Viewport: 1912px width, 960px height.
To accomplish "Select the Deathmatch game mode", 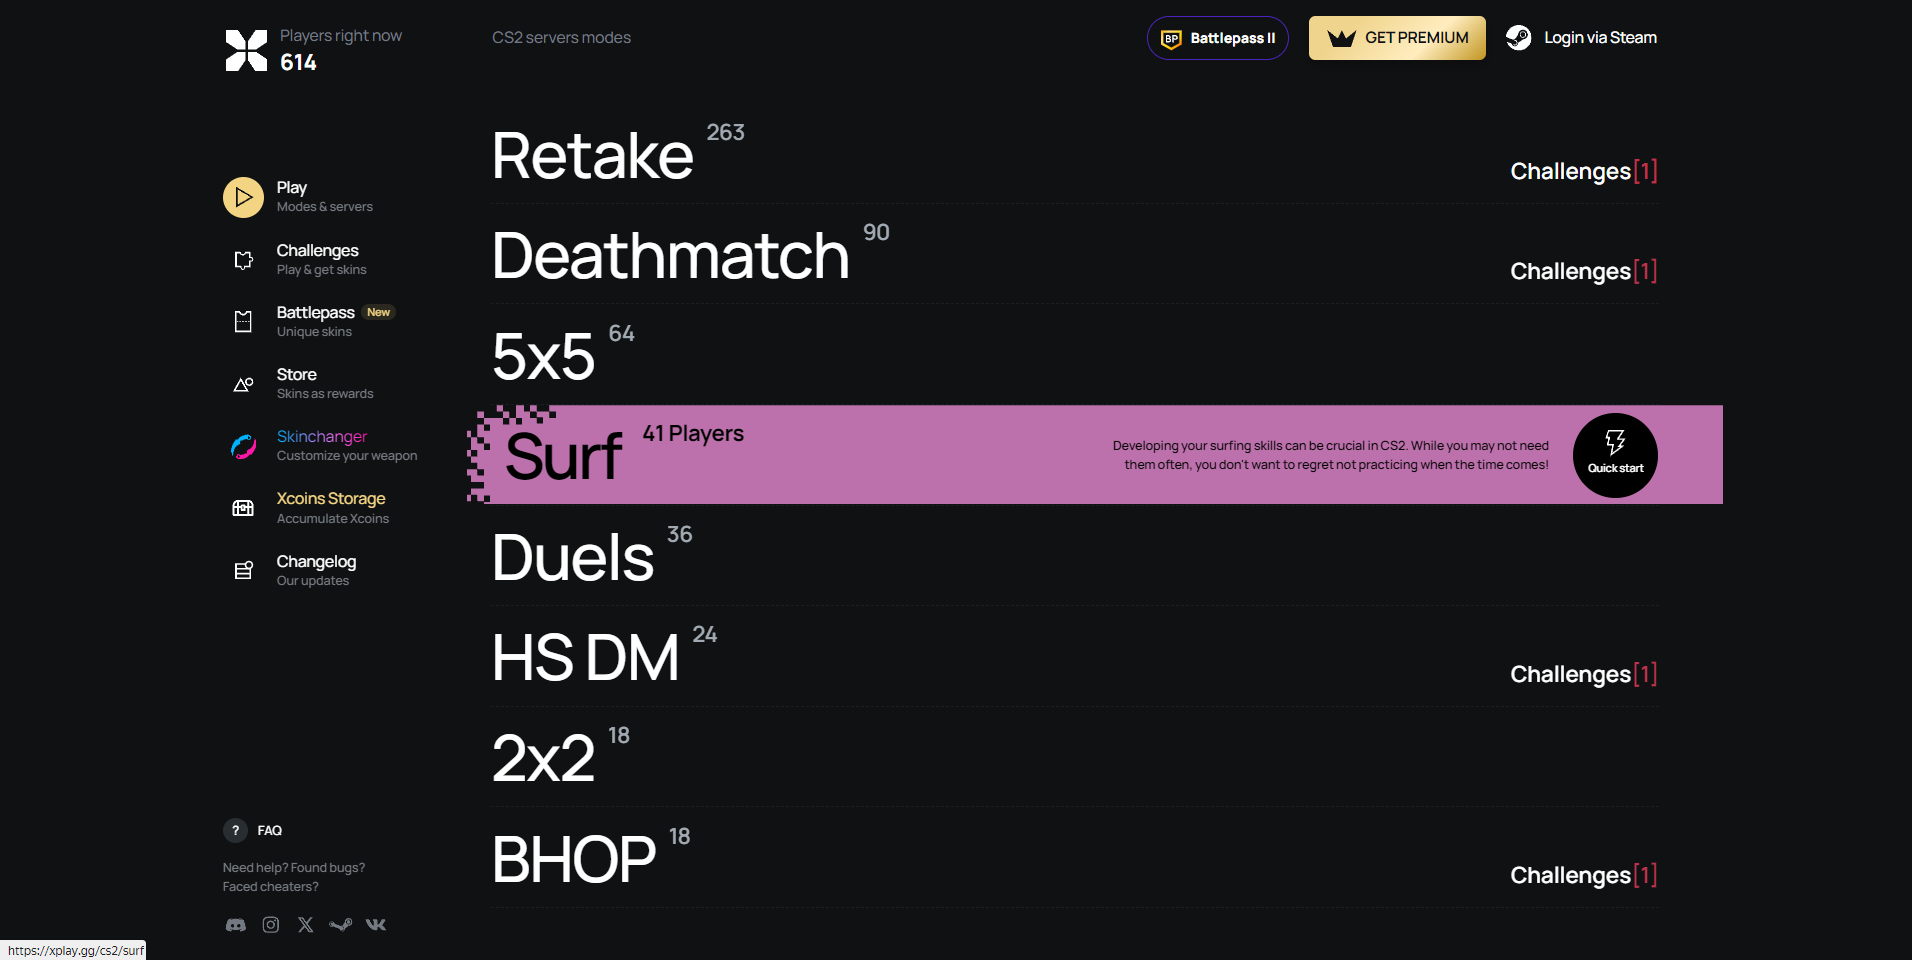I will point(669,256).
